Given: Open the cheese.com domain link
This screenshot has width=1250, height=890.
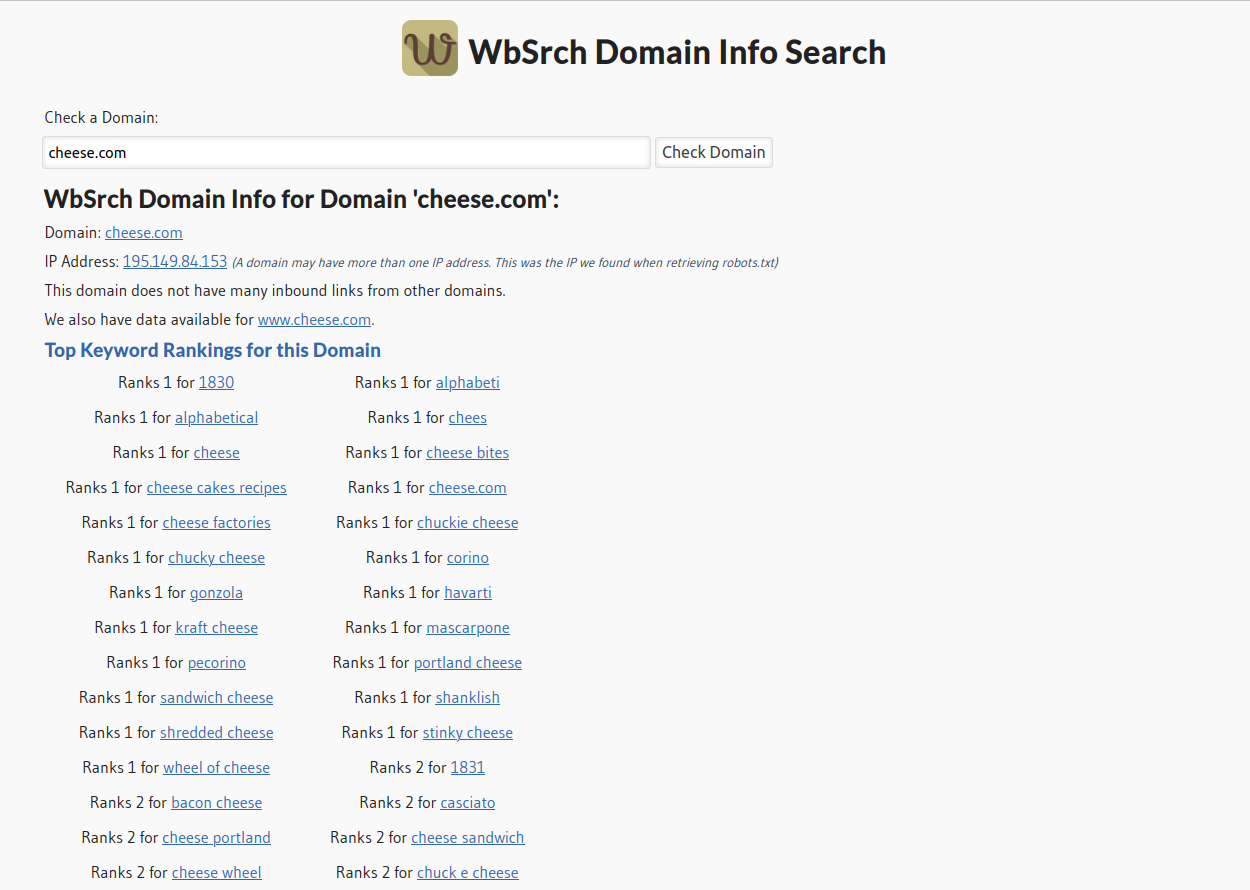Looking at the screenshot, I should 143,232.
